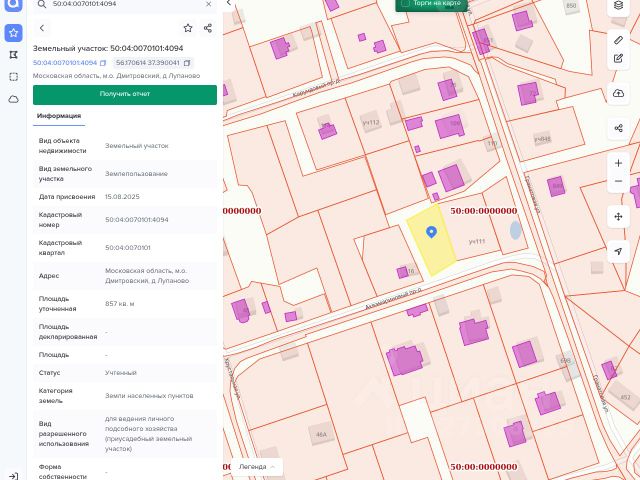Select the edit drawing pencil tool
Viewport: 640px width, 480px height.
point(618,58)
